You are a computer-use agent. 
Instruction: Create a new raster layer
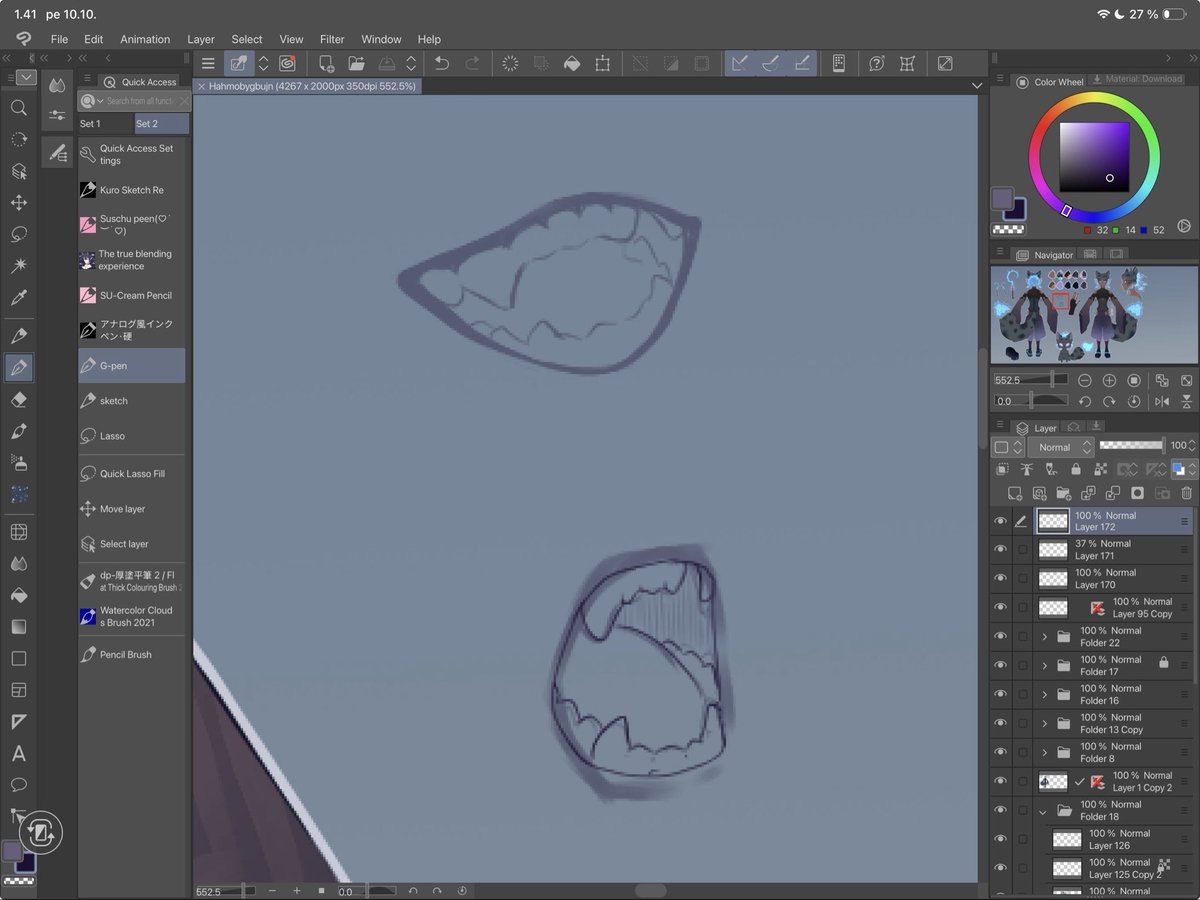(x=1013, y=493)
